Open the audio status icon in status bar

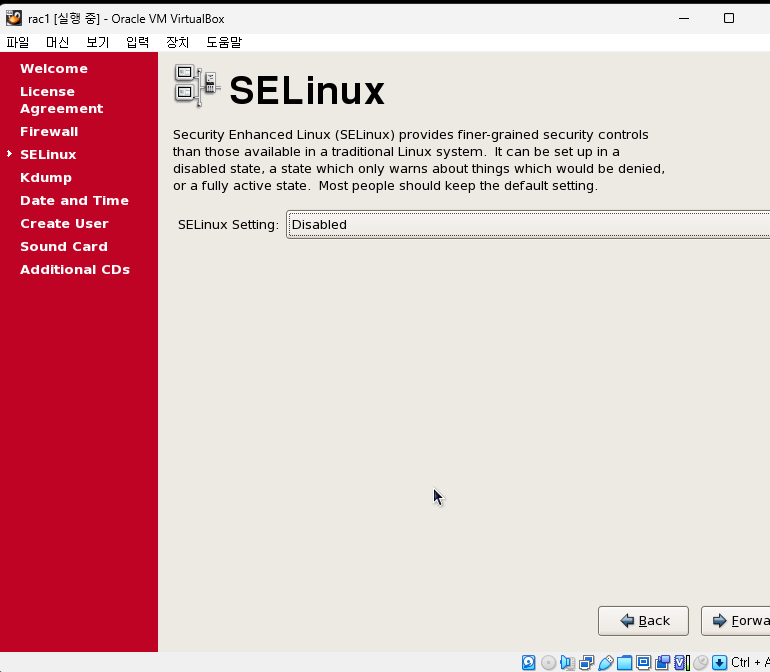pos(567,662)
